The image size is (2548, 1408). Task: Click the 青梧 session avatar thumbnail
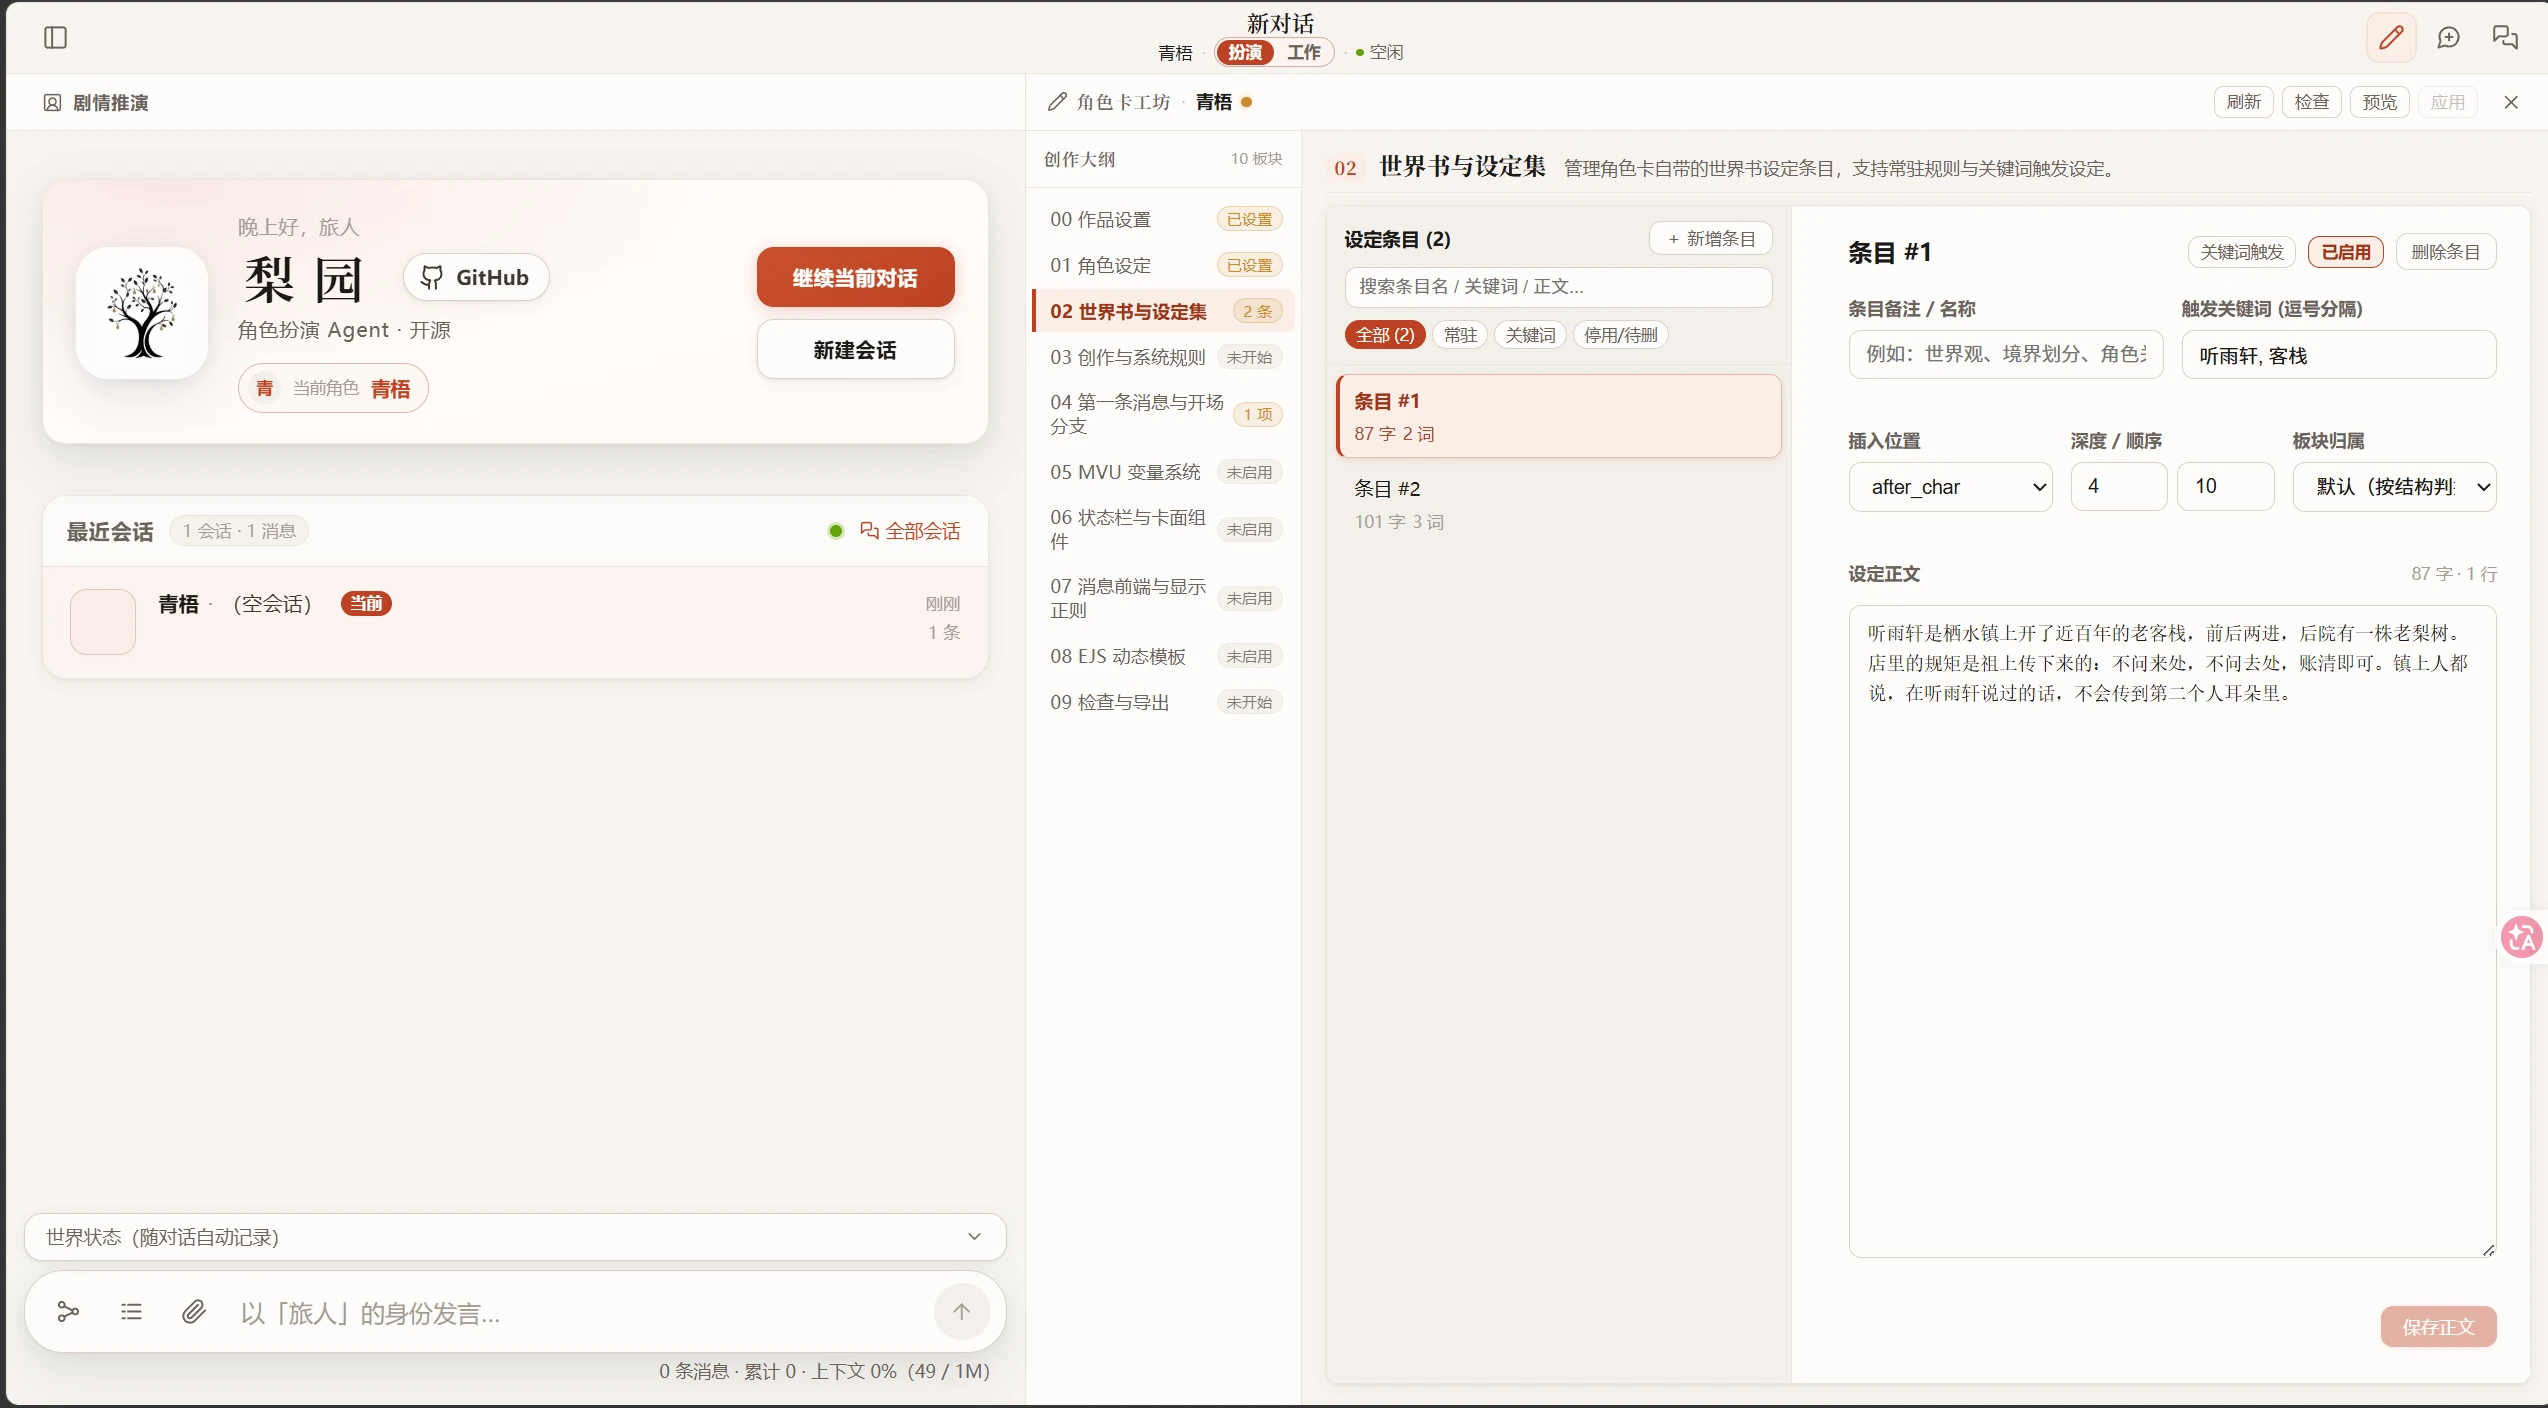[x=103, y=622]
